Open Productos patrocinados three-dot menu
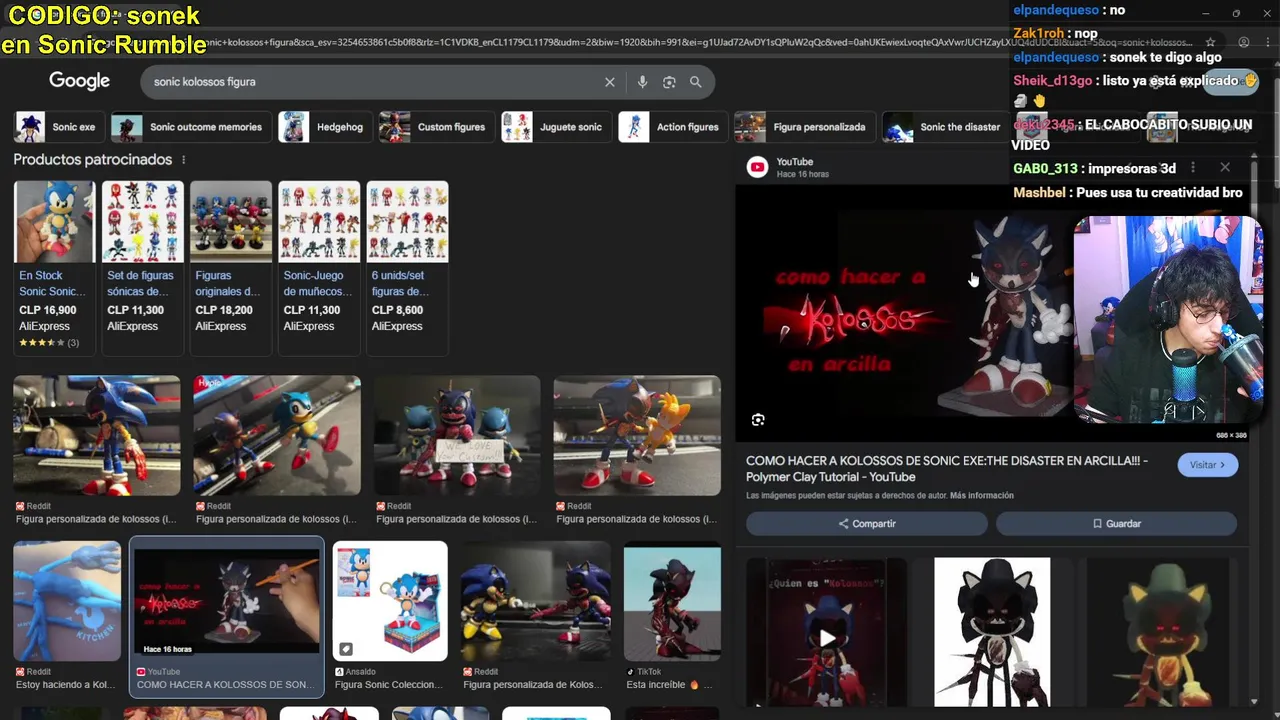 coord(183,160)
